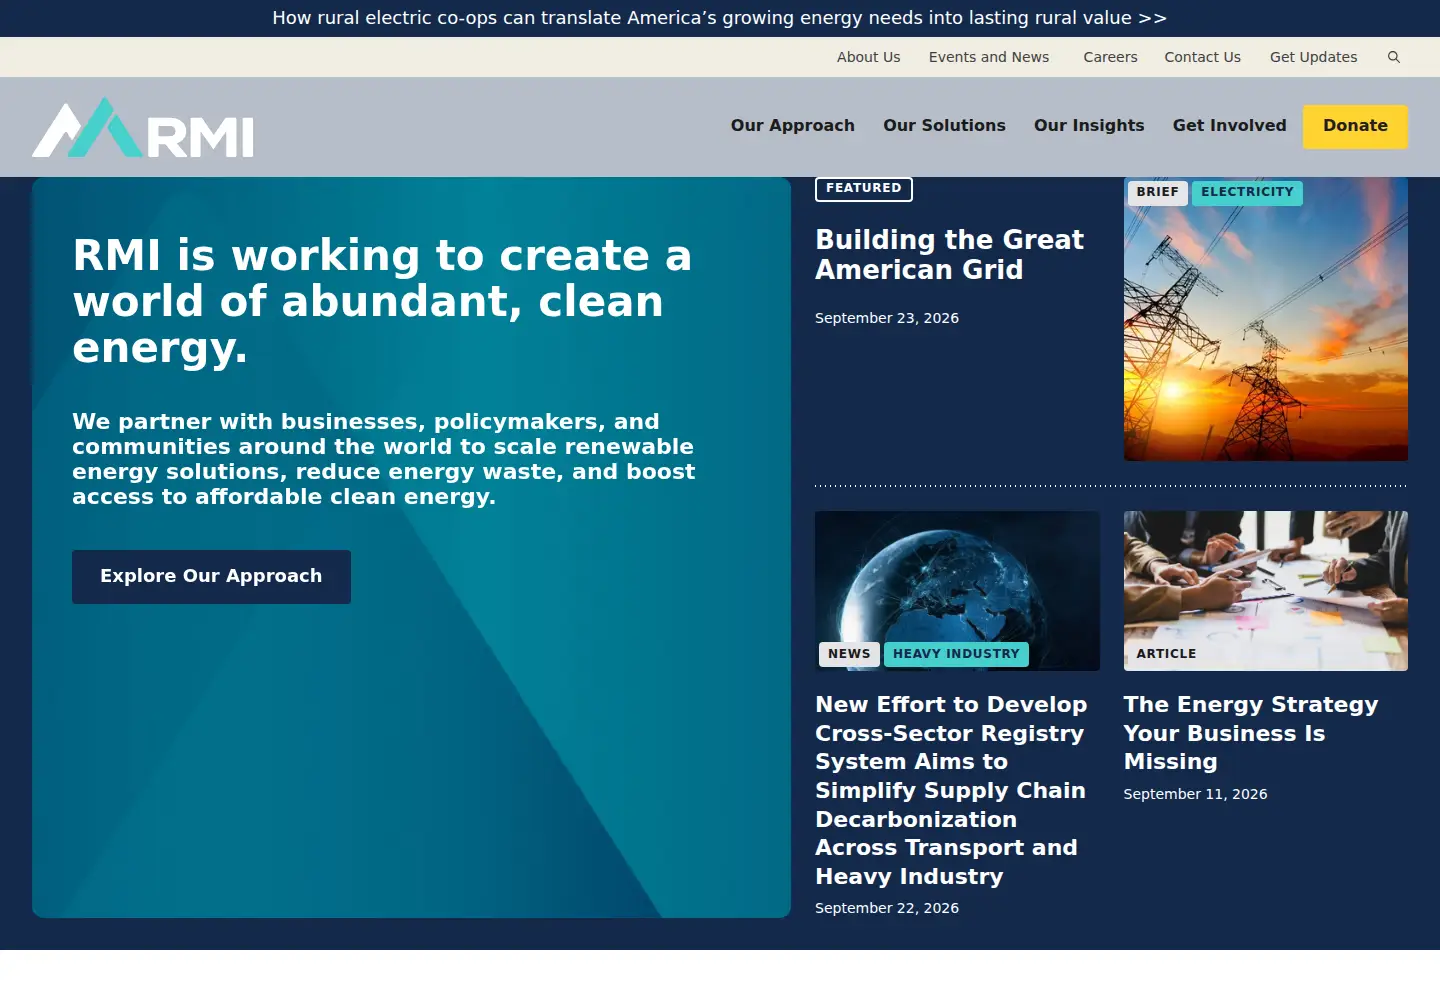Visit the Careers page
Screen dimensions: 1440x1000
pos(1110,57)
